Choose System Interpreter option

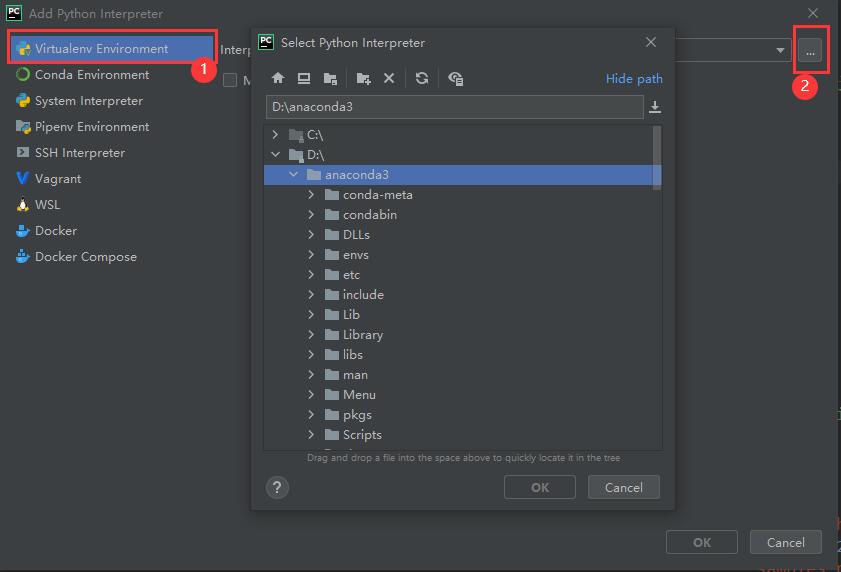(79, 100)
